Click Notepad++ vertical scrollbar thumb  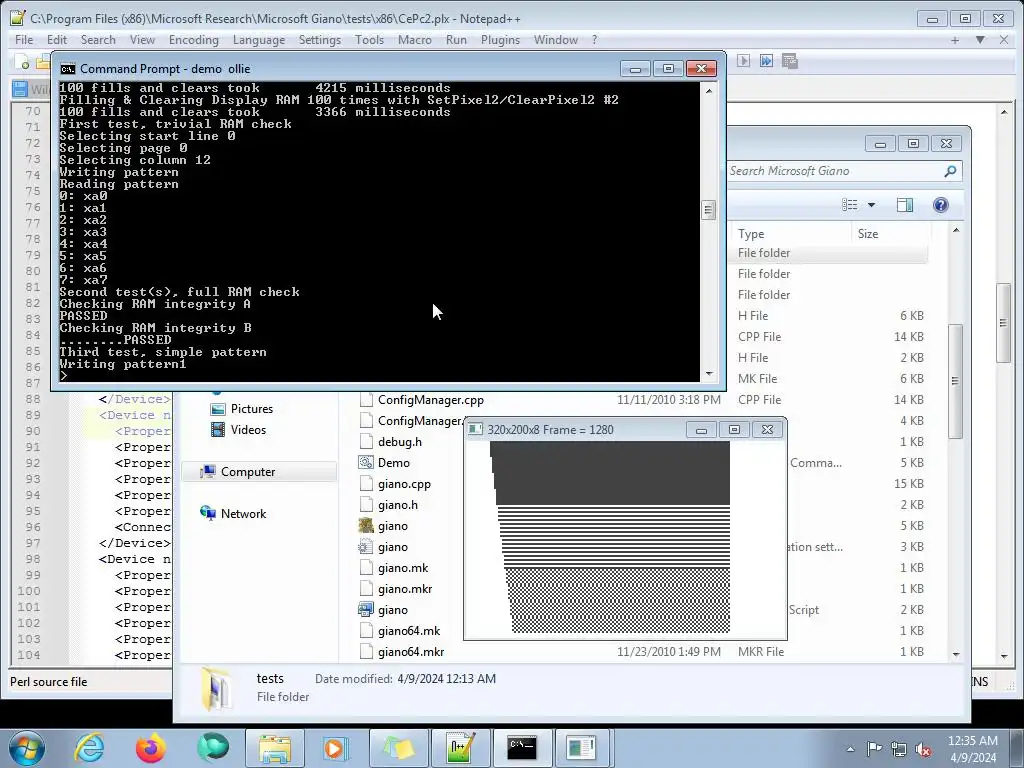[x=1004, y=323]
